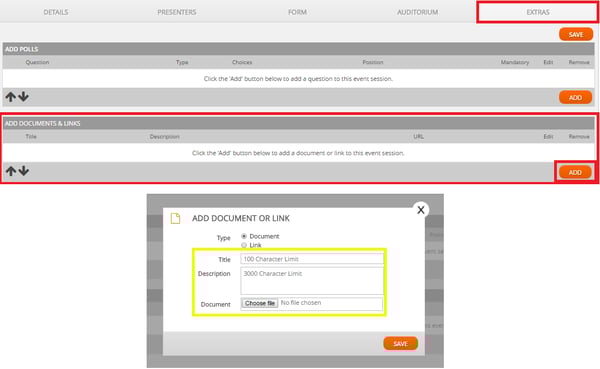The width and height of the screenshot is (600, 369).
Task: Click the document icon beside dialog title
Action: point(175,218)
